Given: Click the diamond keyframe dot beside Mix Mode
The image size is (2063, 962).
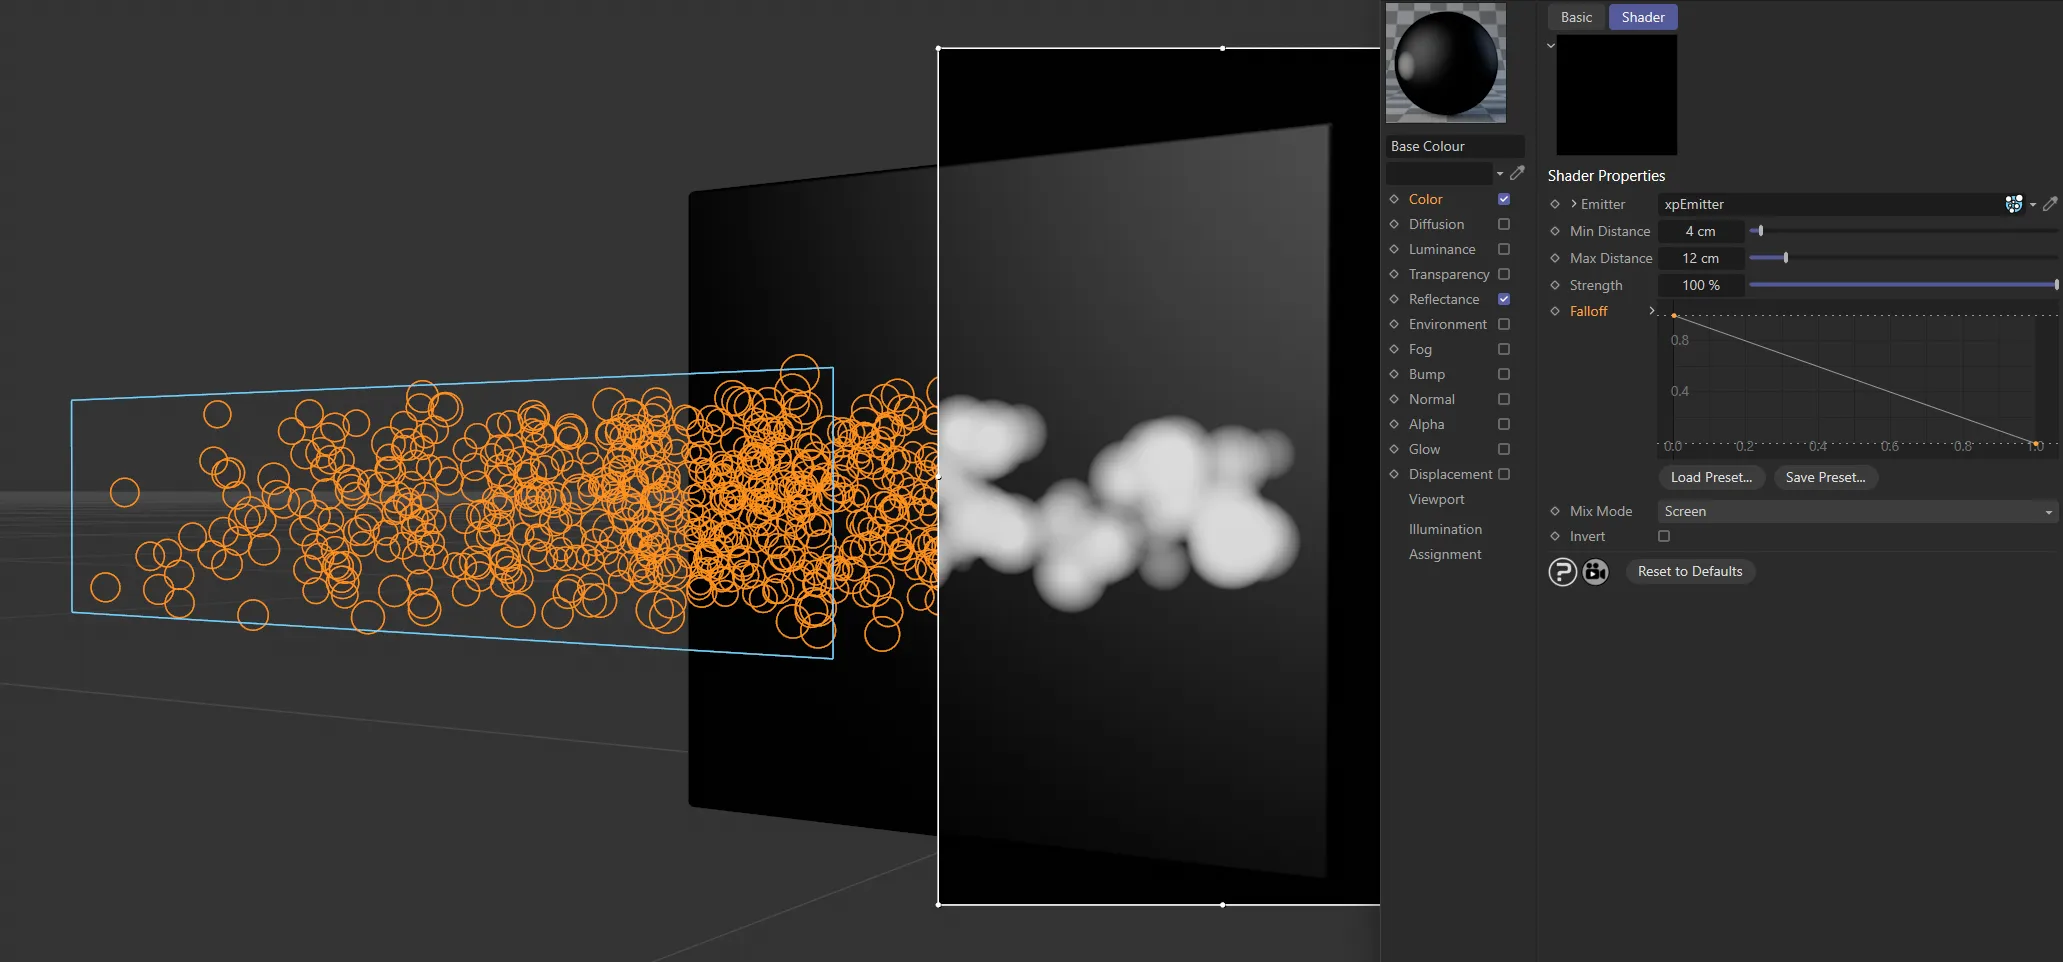Looking at the screenshot, I should click(1555, 511).
